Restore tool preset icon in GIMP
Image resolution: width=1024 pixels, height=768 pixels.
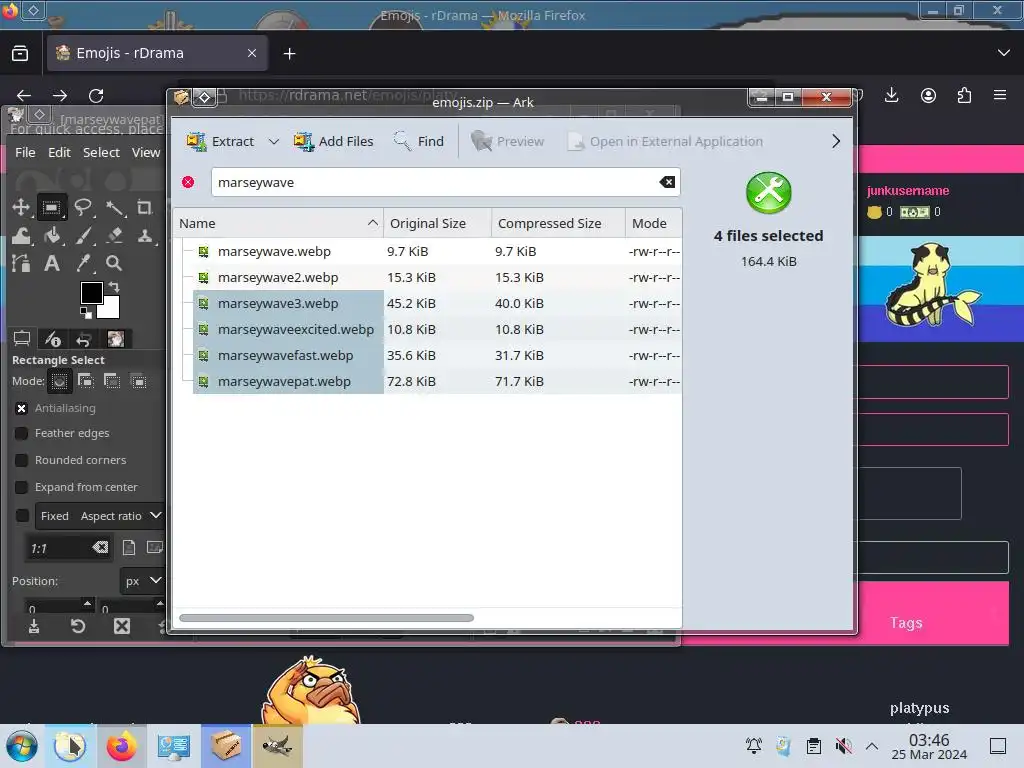pyautogui.click(x=78, y=626)
